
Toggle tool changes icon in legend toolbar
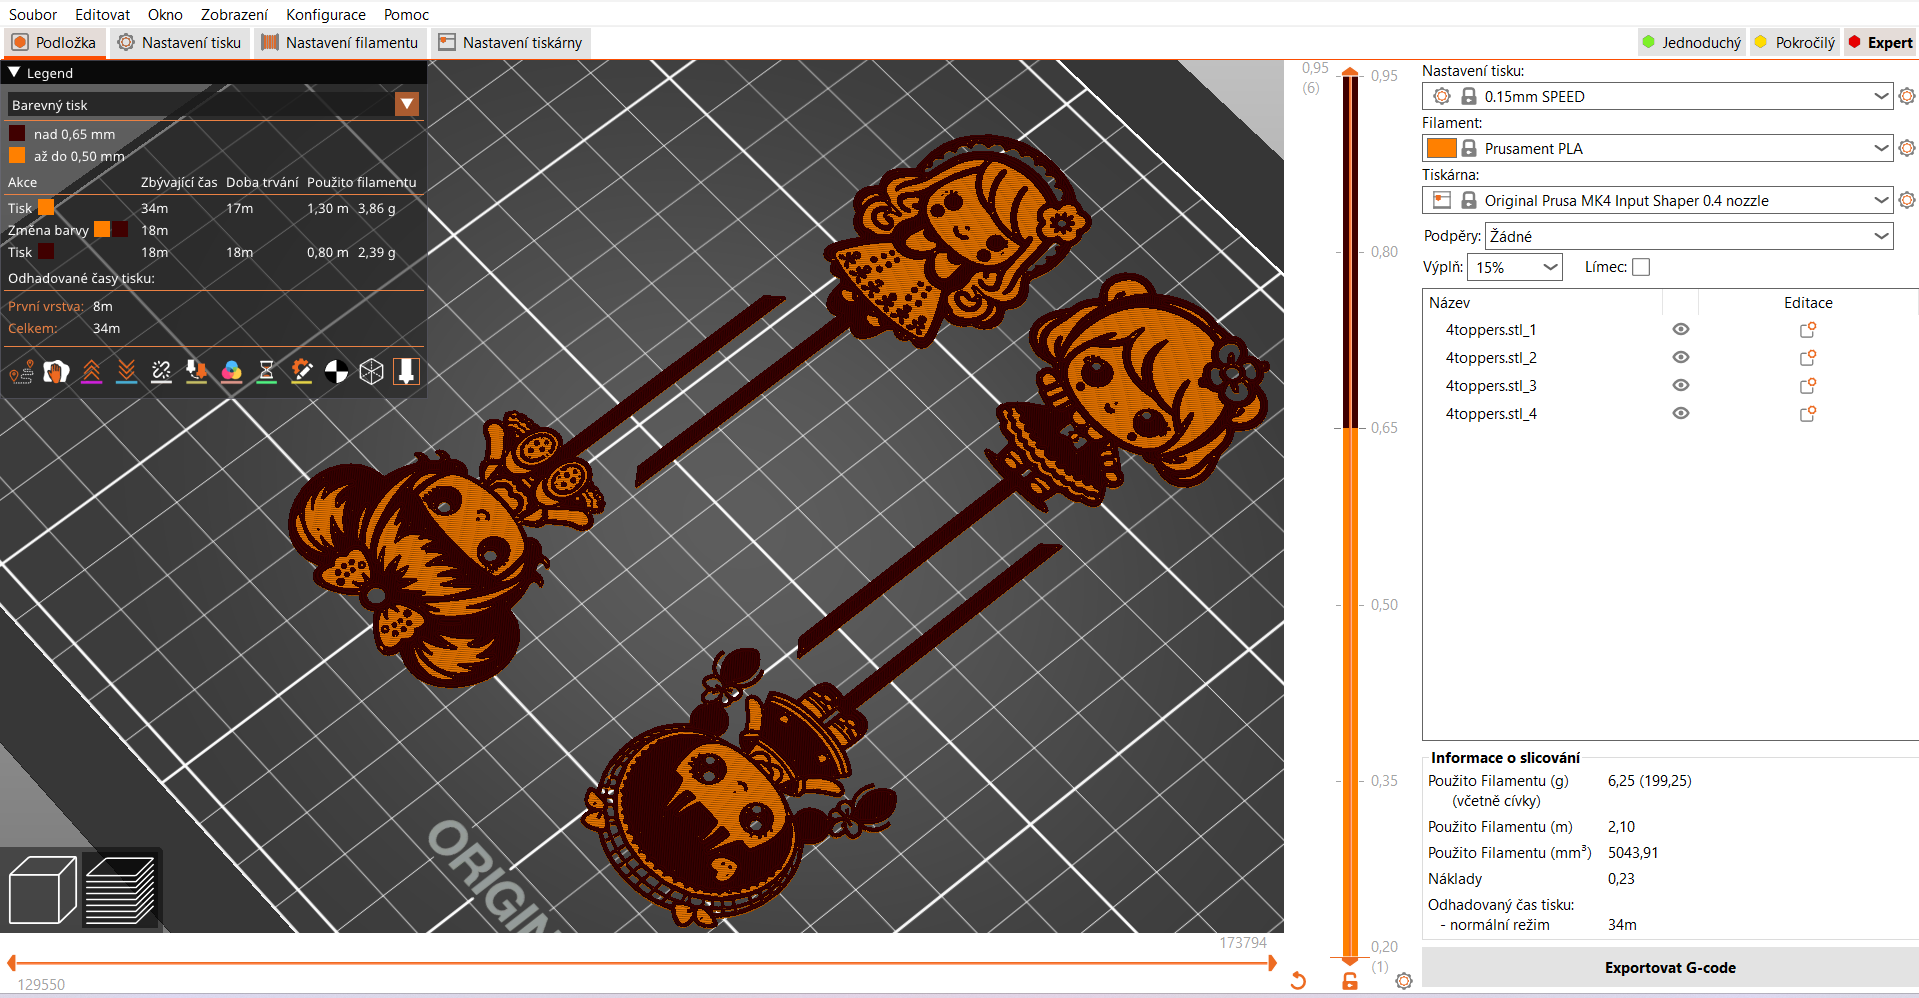(x=196, y=372)
